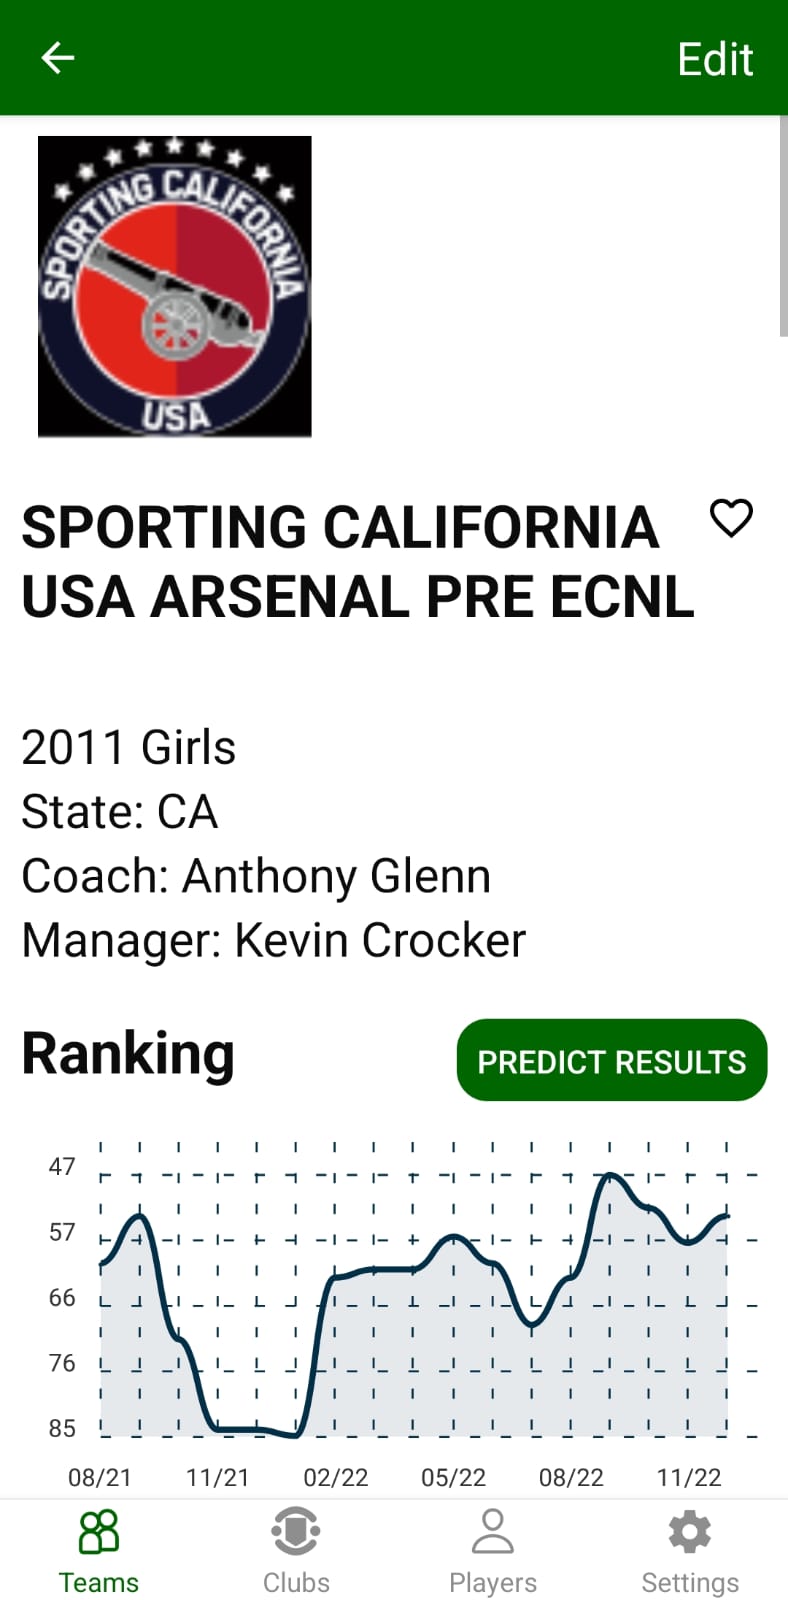Screen dimensions: 788x1600
Task: Click the 02/22 label on chart axis
Action: [336, 1477]
